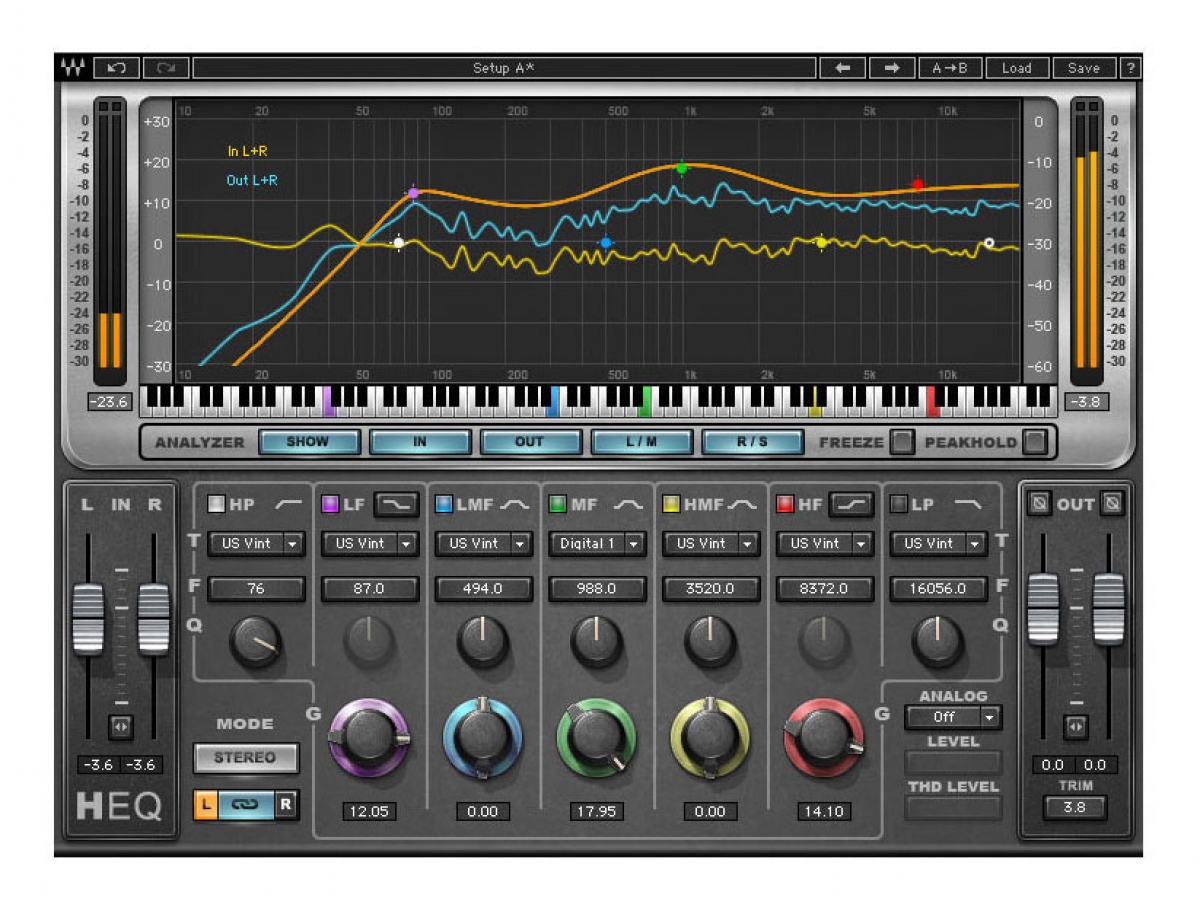The image size is (1200, 904).
Task: Click the LF low-shelf shape icon
Action: point(397,505)
